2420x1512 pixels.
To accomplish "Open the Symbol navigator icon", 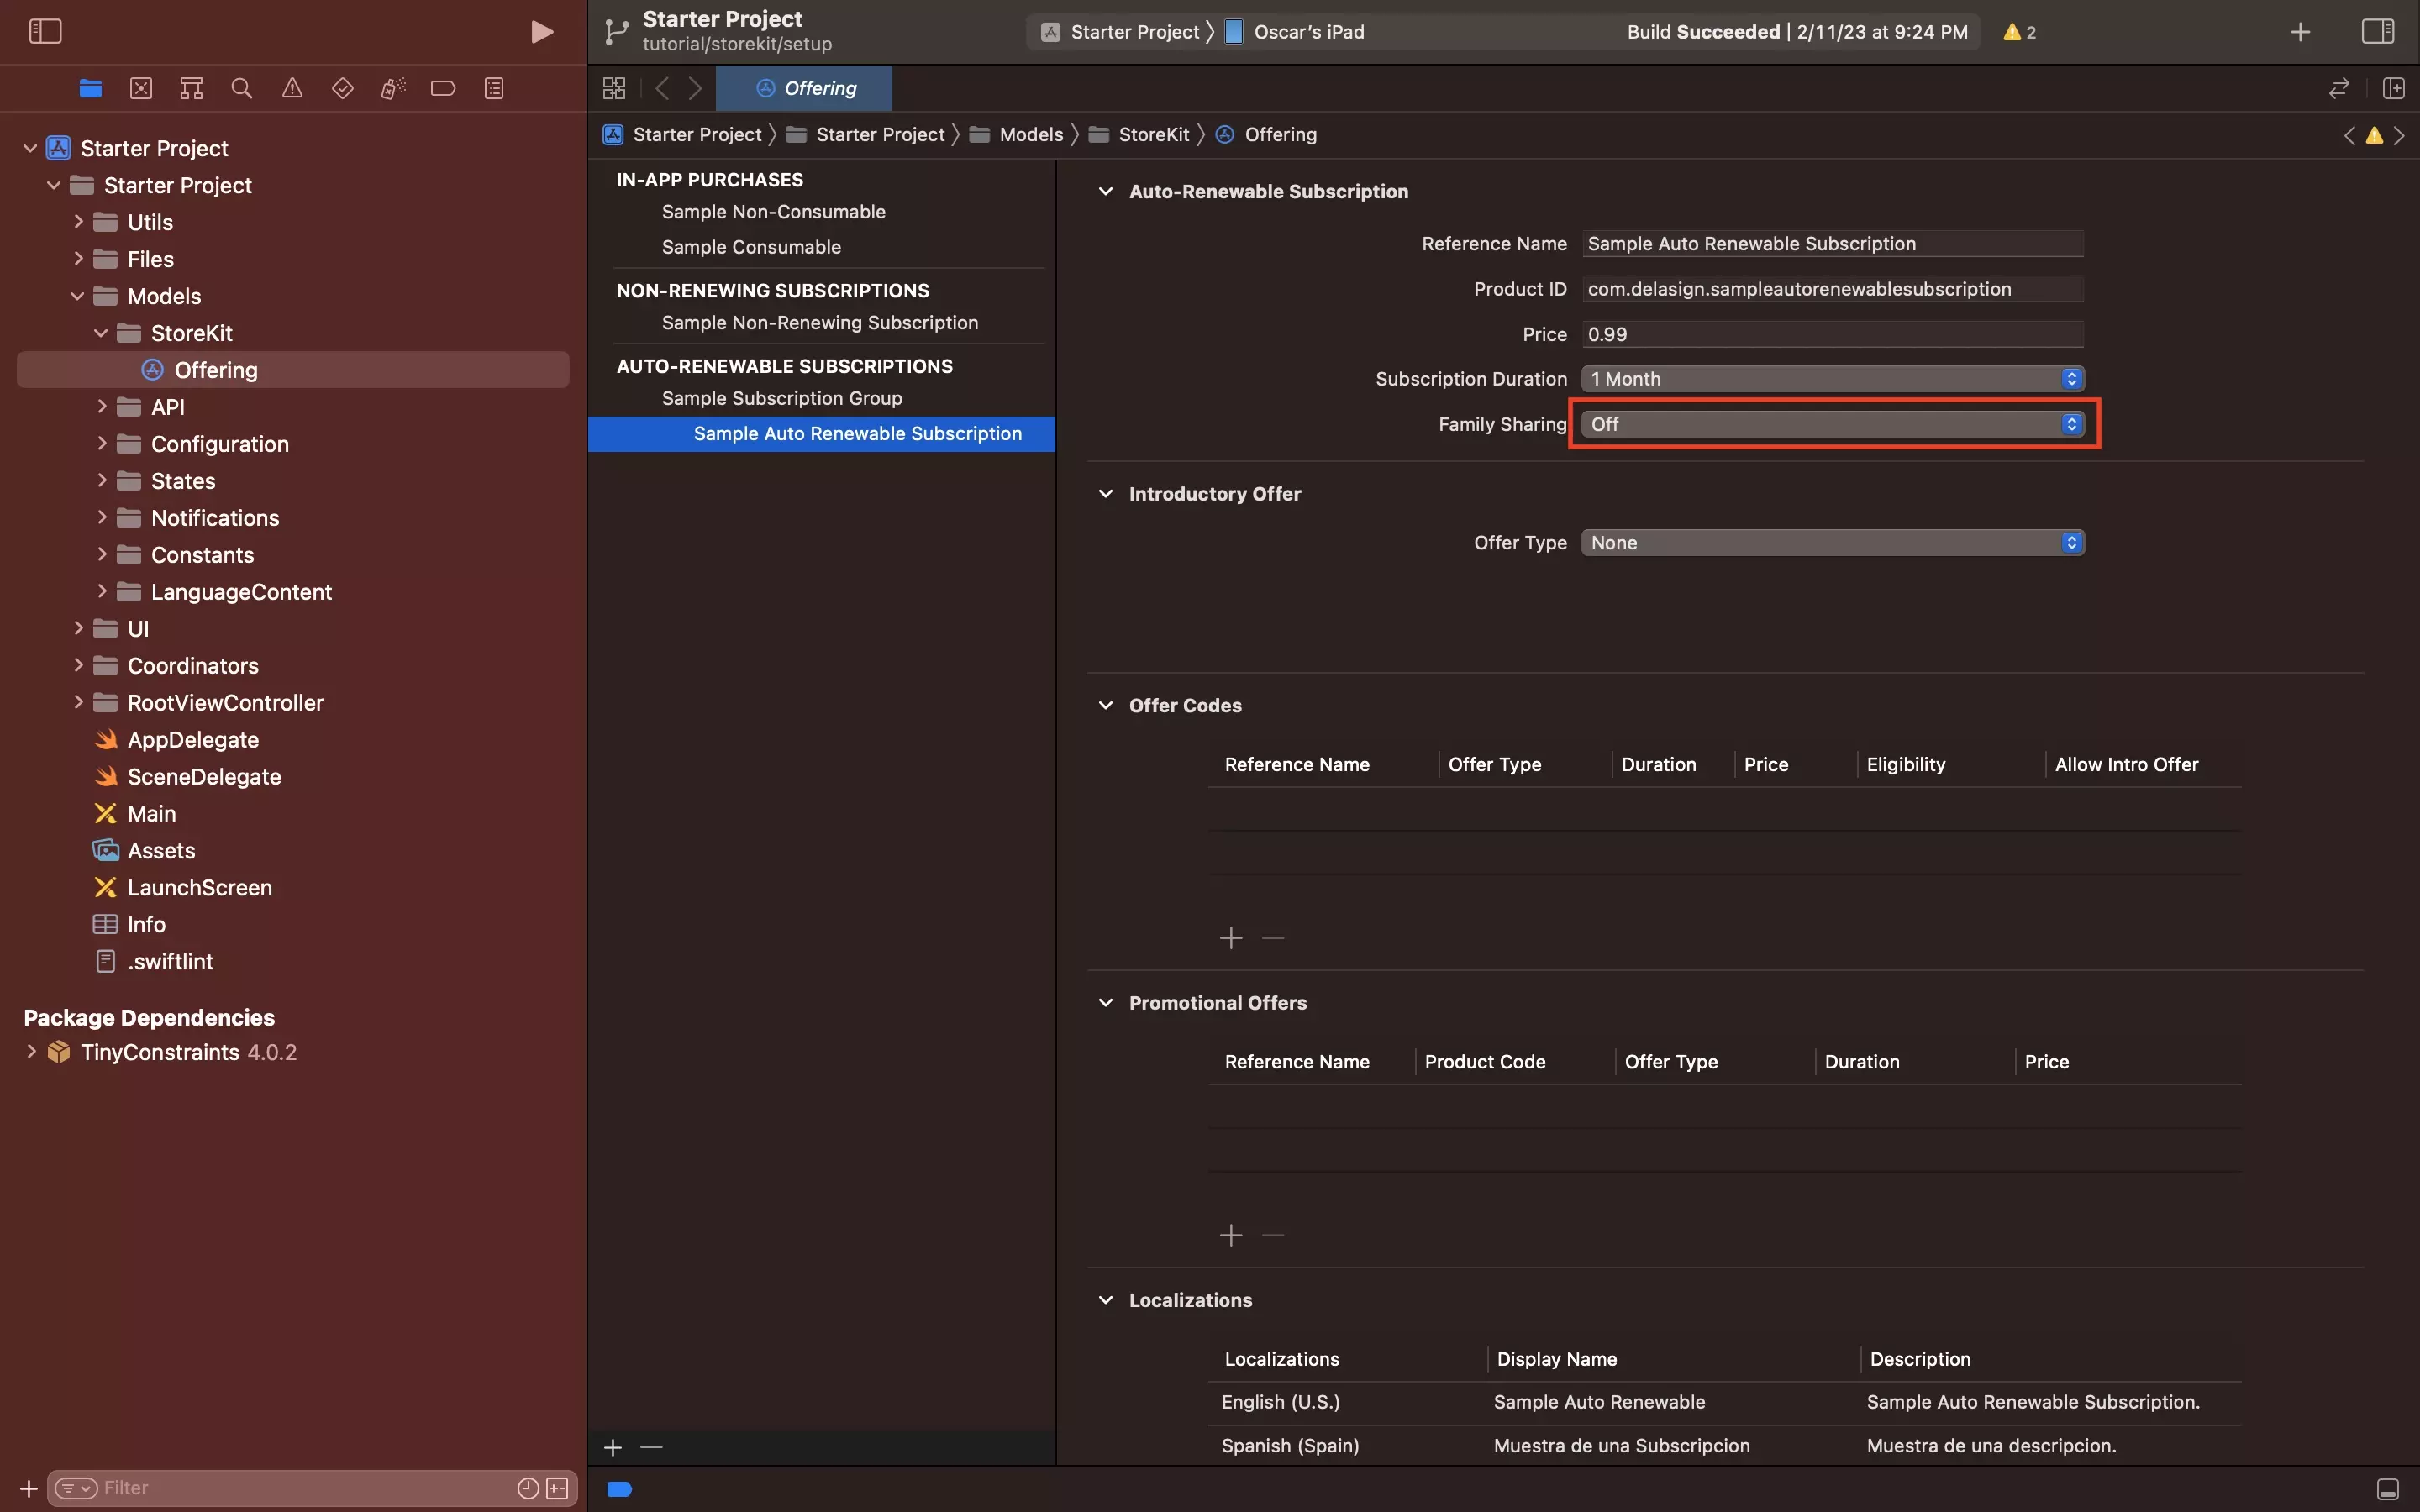I will click(191, 88).
